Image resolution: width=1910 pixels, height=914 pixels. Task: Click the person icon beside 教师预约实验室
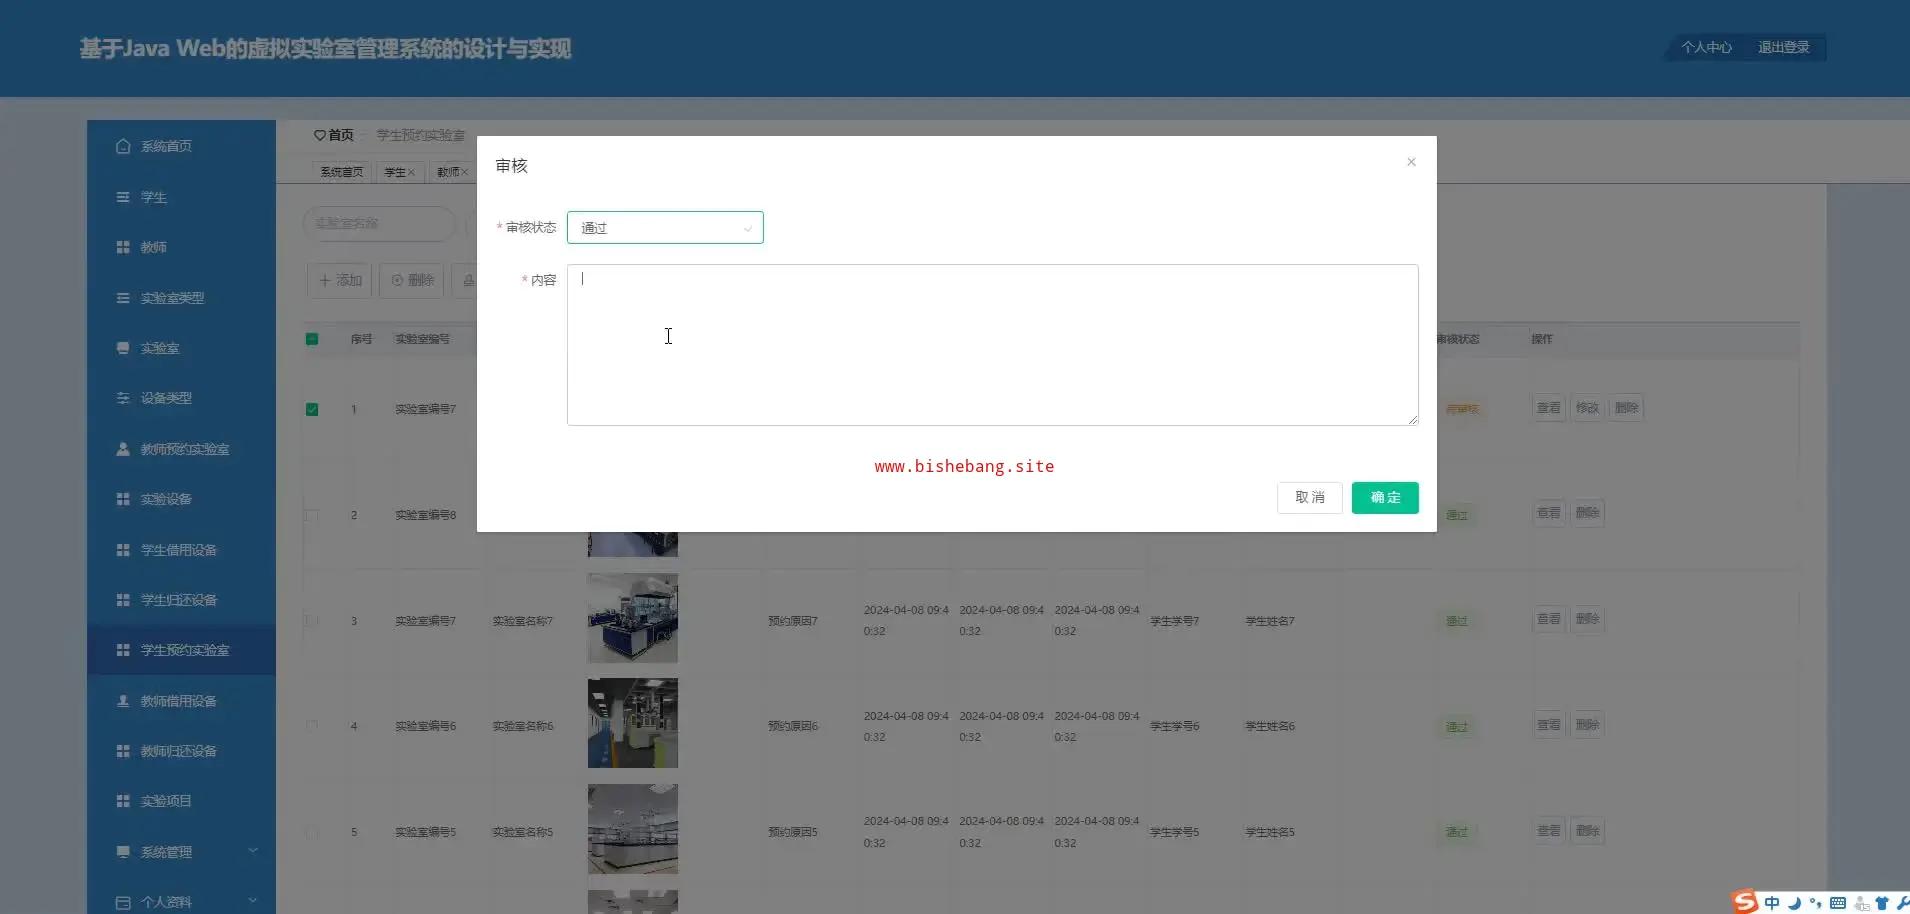[123, 449]
